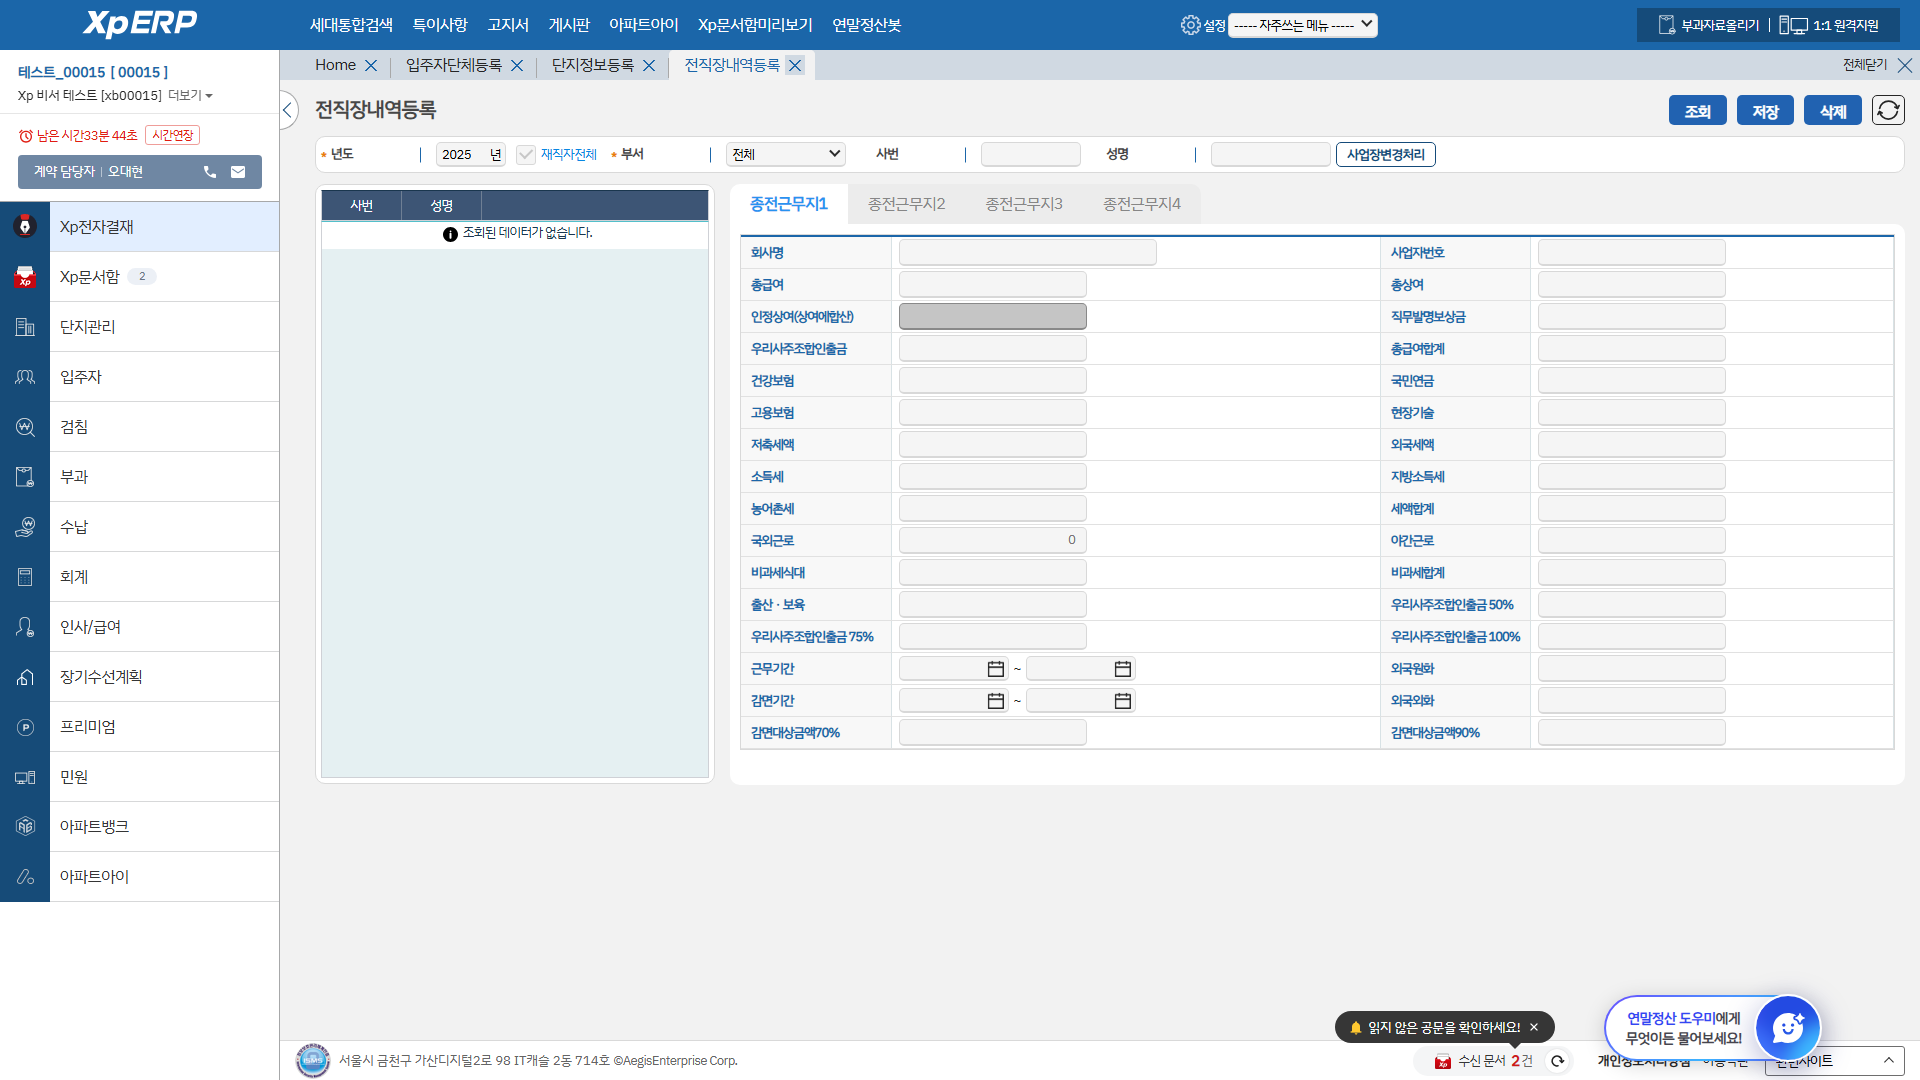Open the 감면기간 end date calendar icon
The image size is (1920, 1080).
pos(1122,701)
